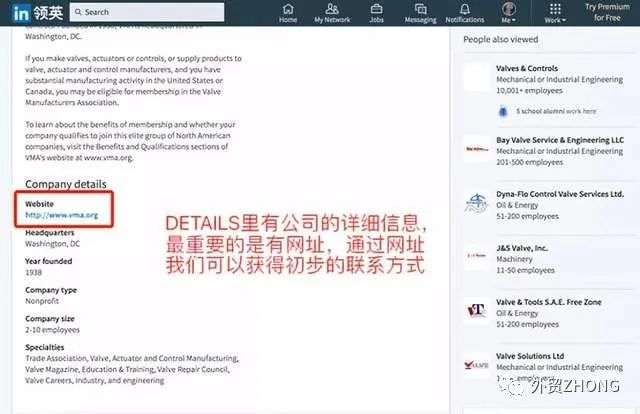This screenshot has width=640, height=414.
Task: Click Valve & Tools logo thumbnail
Action: click(476, 311)
